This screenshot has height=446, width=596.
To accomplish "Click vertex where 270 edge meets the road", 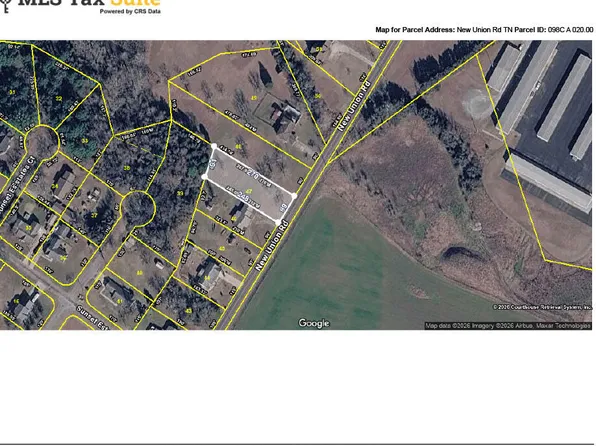I will (294, 196).
